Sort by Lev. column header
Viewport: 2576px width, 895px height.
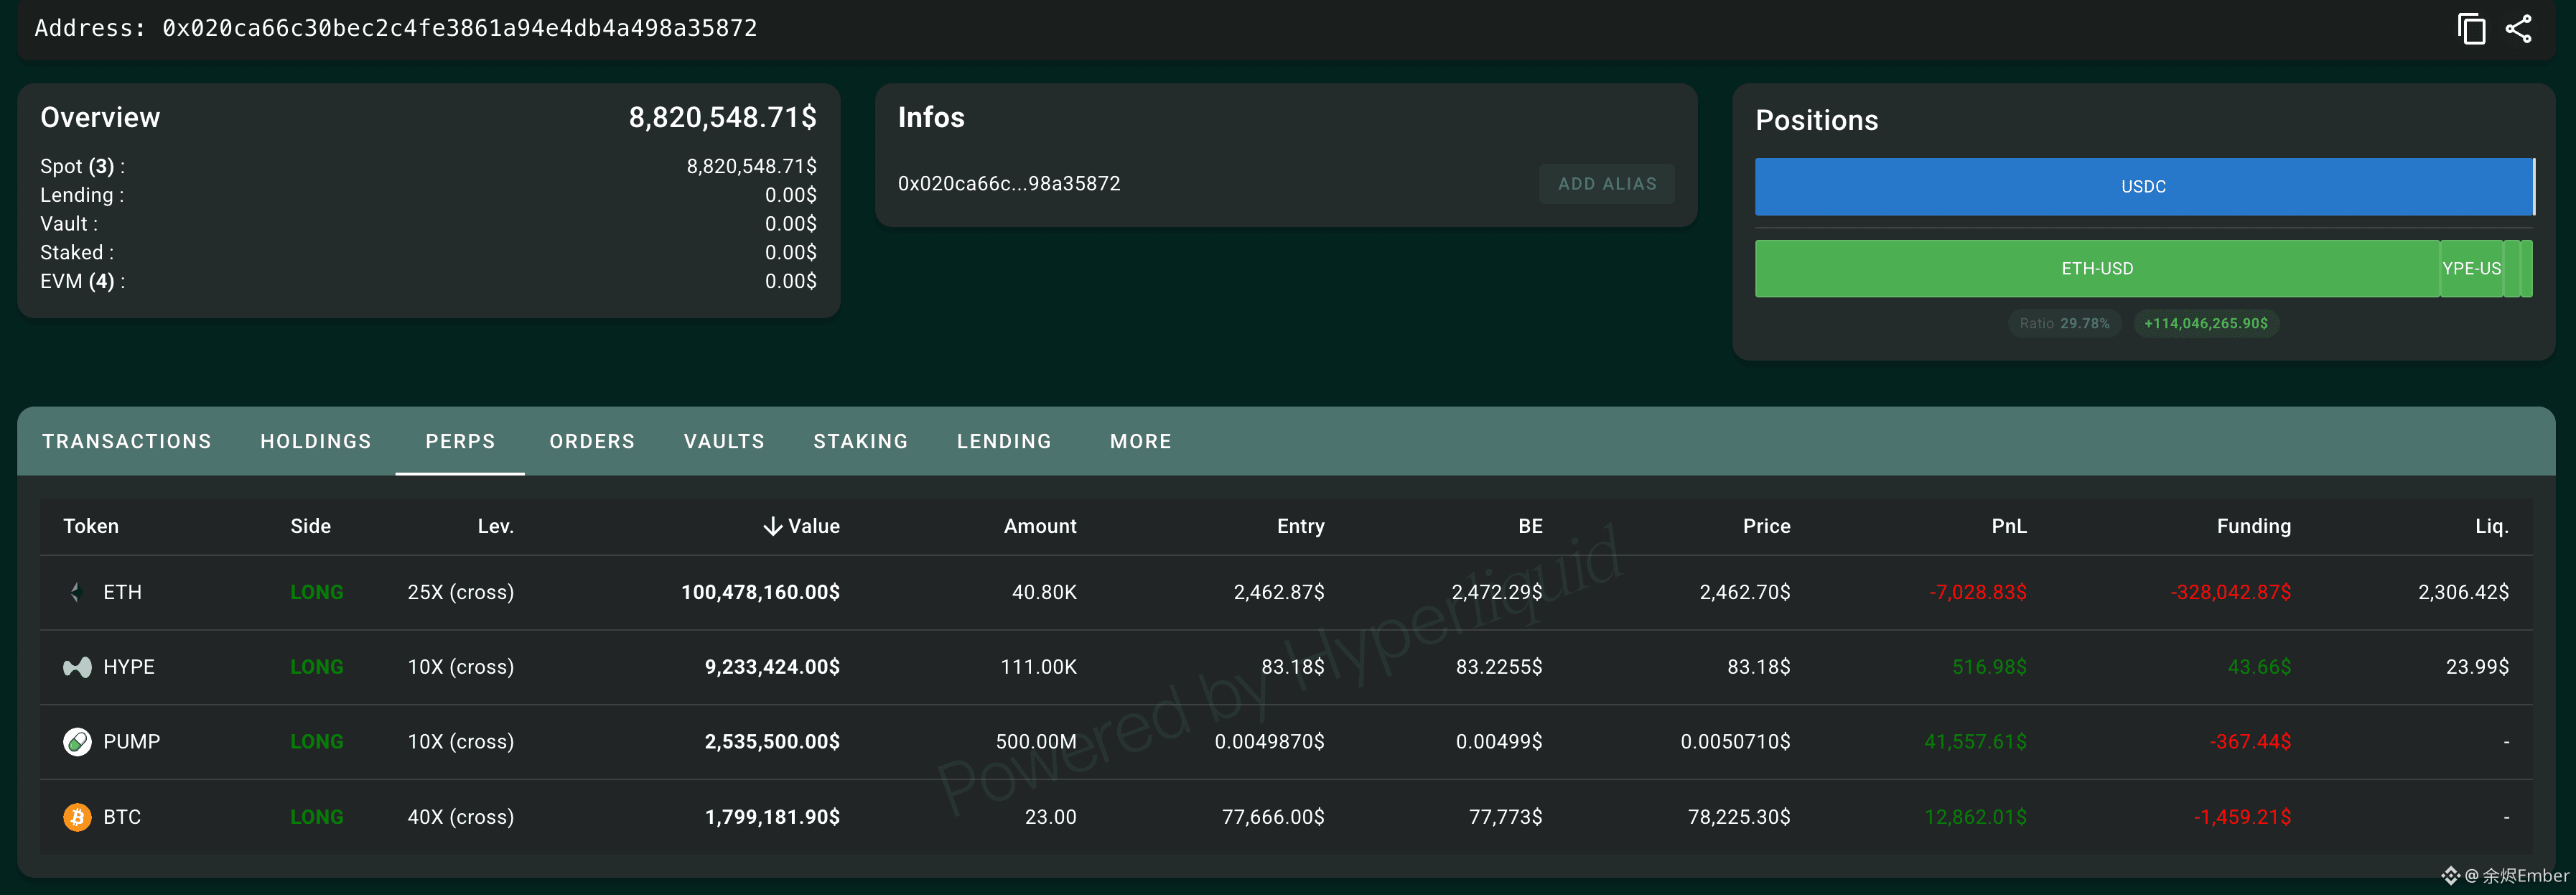coord(495,526)
